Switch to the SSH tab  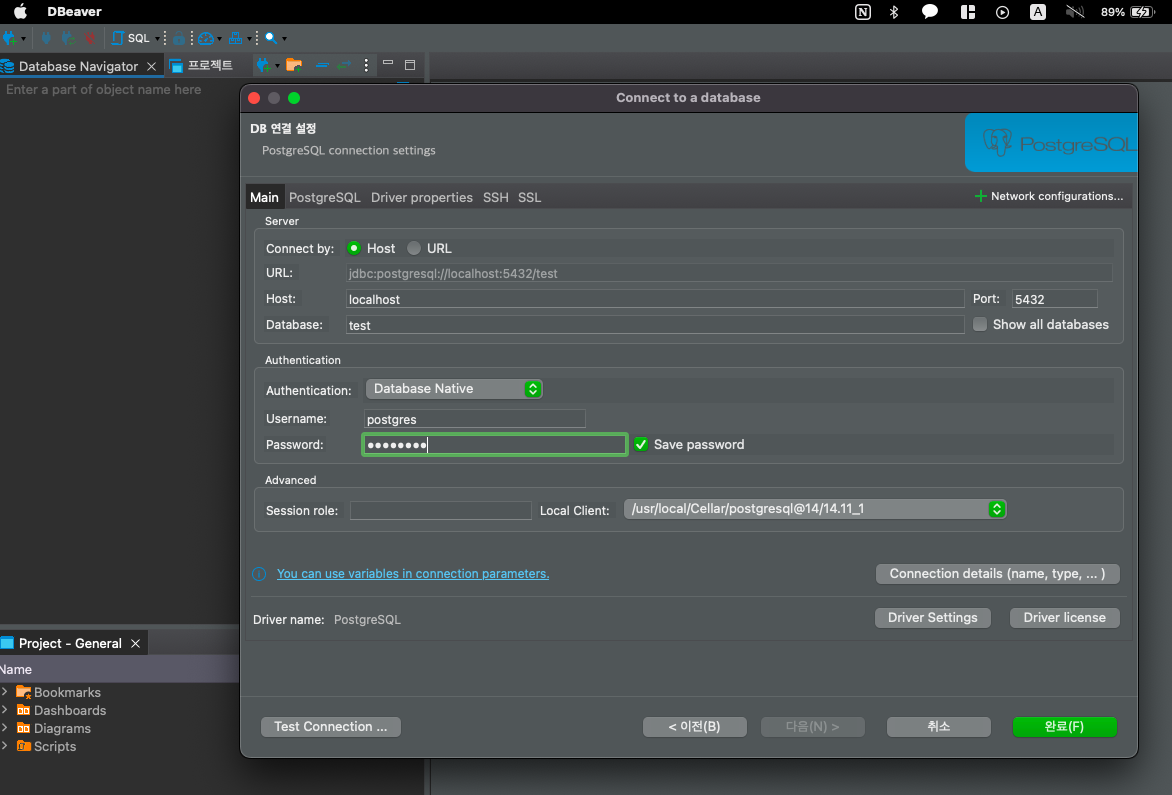[496, 197]
